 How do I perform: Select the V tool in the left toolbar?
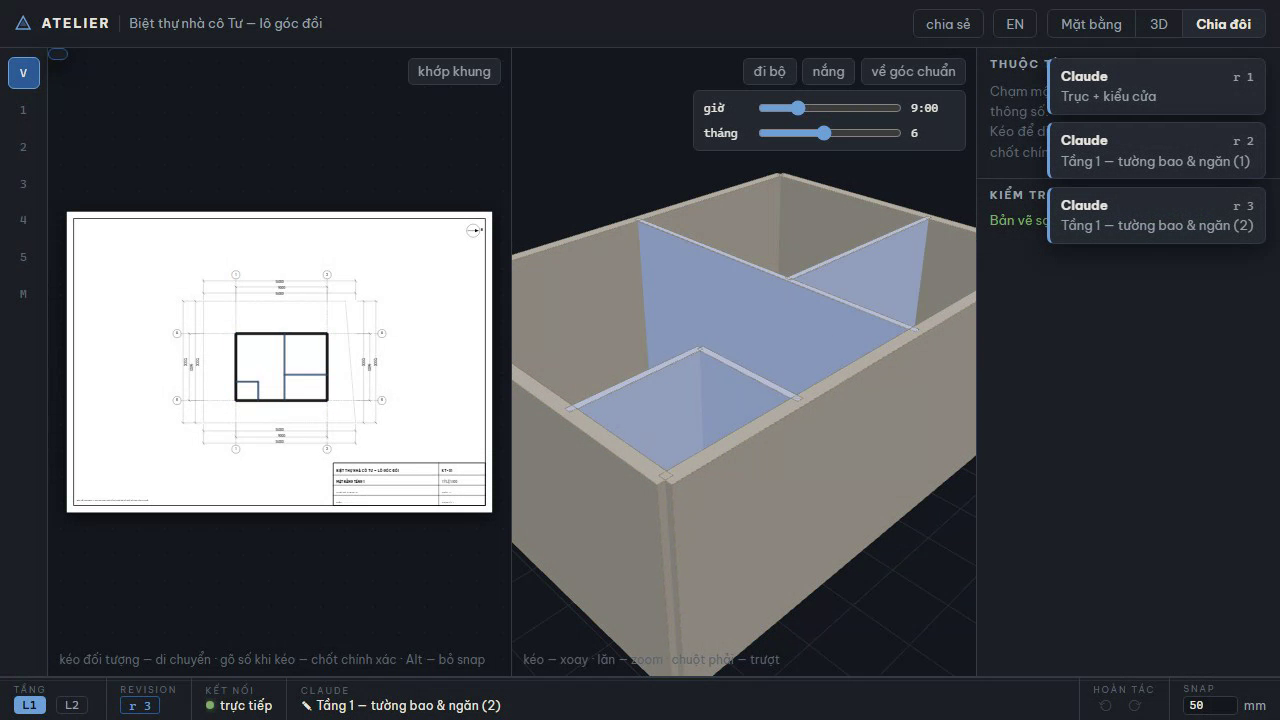(24, 73)
